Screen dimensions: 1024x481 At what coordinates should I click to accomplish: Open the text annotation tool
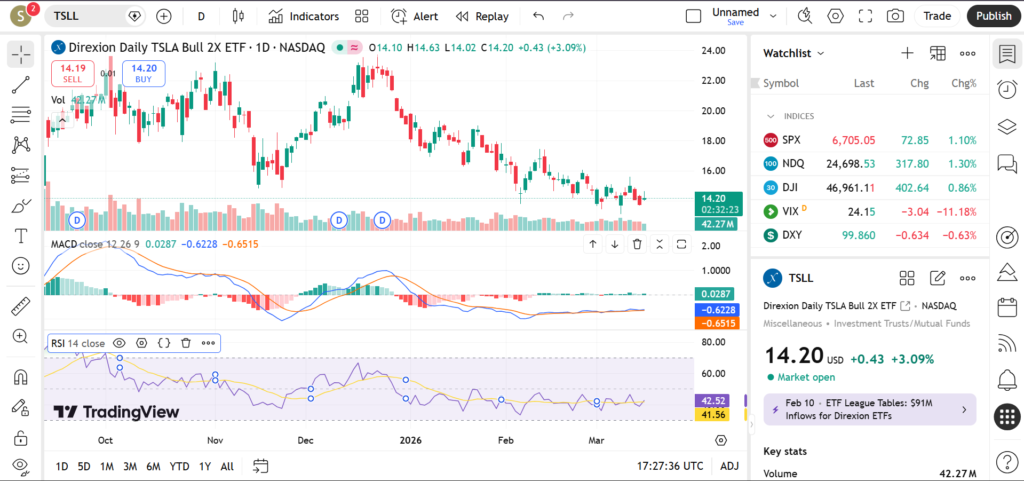point(20,236)
